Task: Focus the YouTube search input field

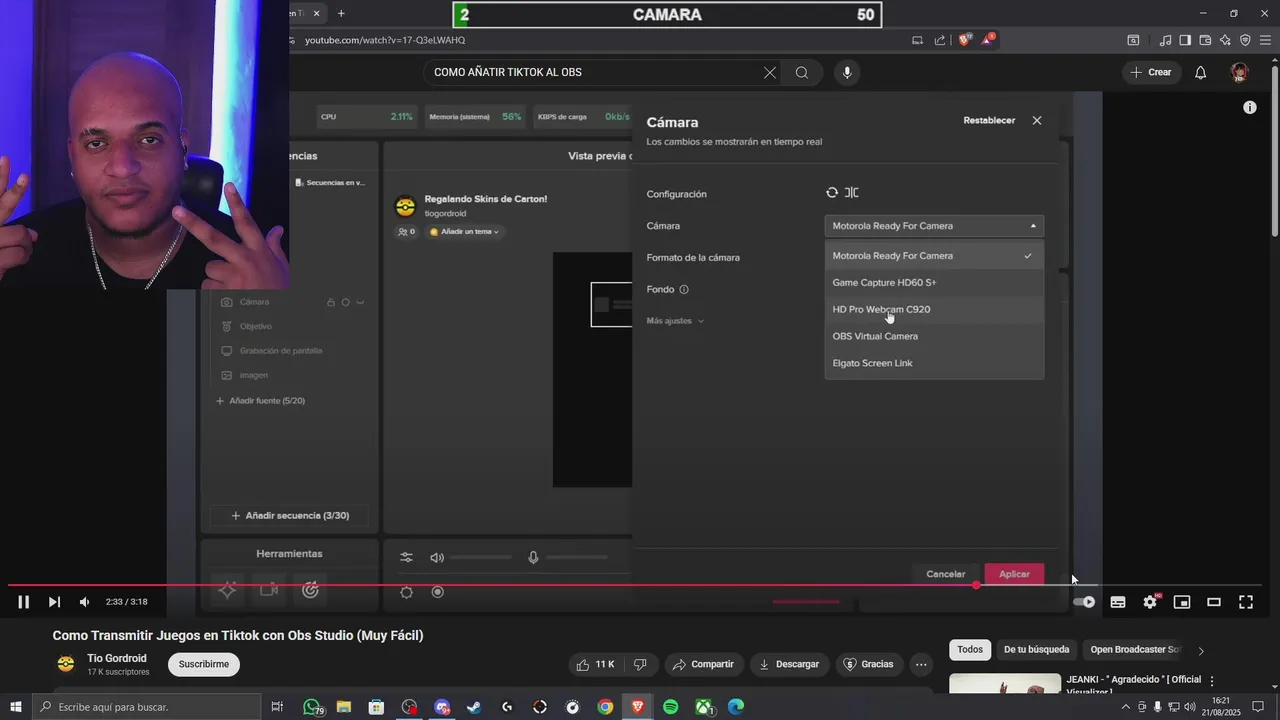Action: (595, 72)
